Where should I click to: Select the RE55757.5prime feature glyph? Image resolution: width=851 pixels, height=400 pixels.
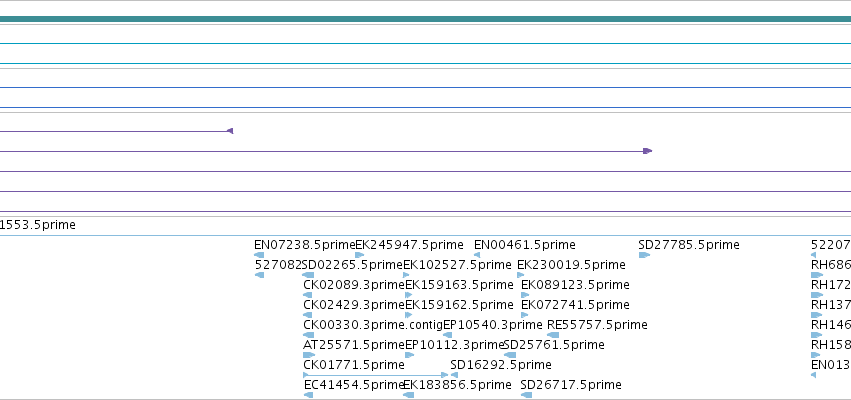click(553, 335)
